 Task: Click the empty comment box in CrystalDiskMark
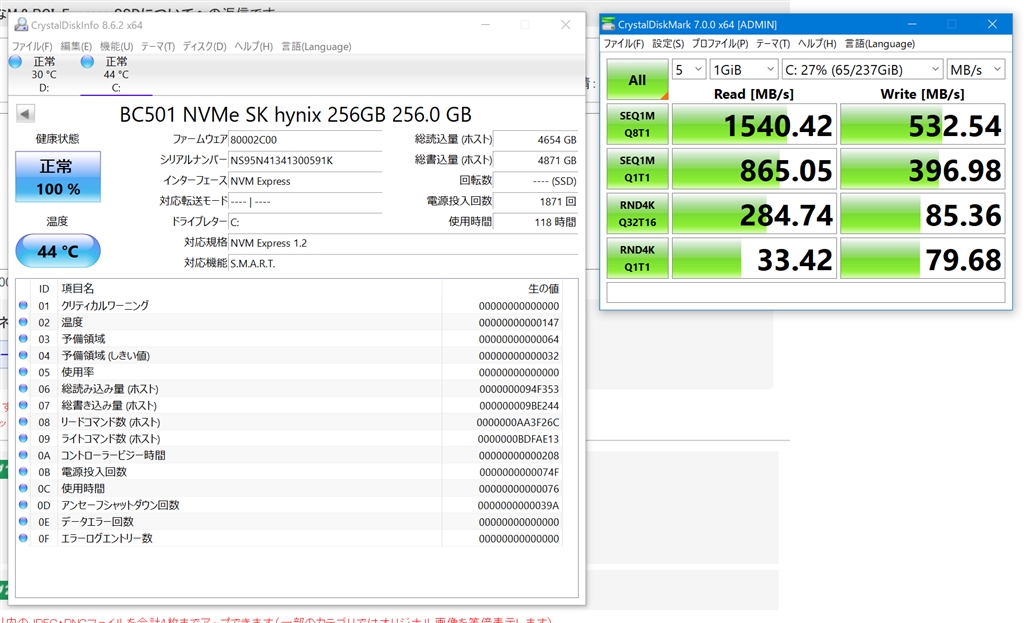(x=806, y=292)
